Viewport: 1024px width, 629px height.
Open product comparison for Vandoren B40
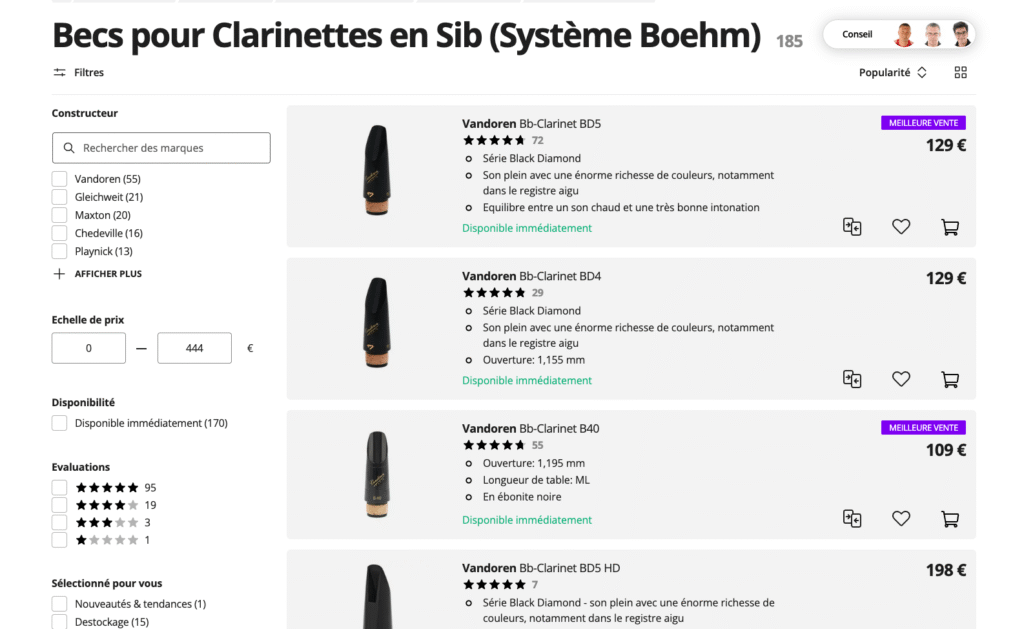tap(852, 518)
